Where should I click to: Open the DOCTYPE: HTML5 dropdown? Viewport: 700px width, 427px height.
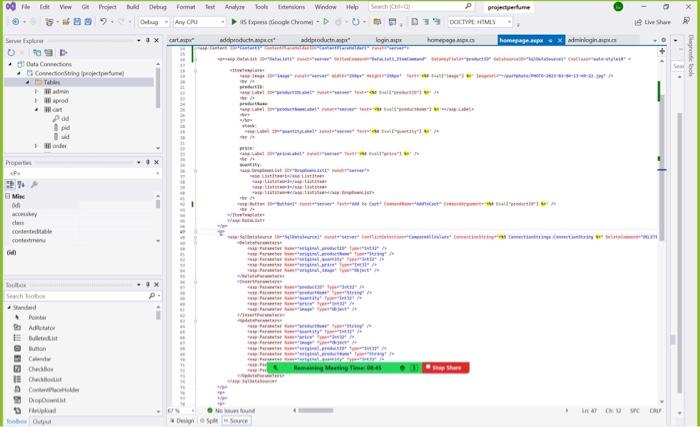(x=480, y=22)
